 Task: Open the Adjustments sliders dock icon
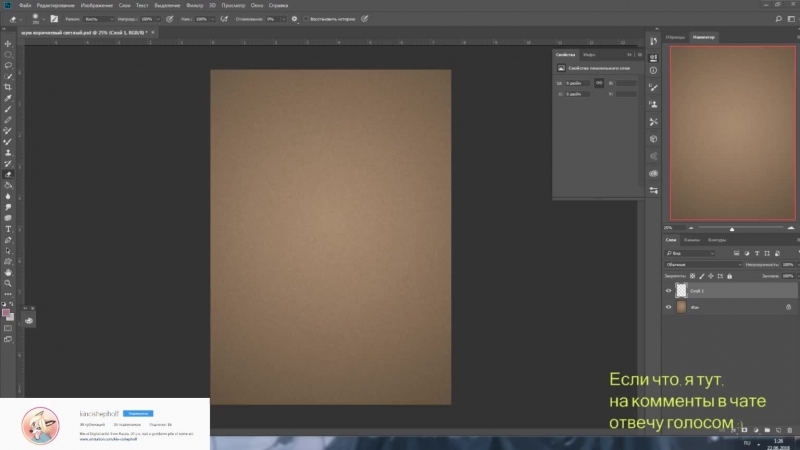pos(653,190)
